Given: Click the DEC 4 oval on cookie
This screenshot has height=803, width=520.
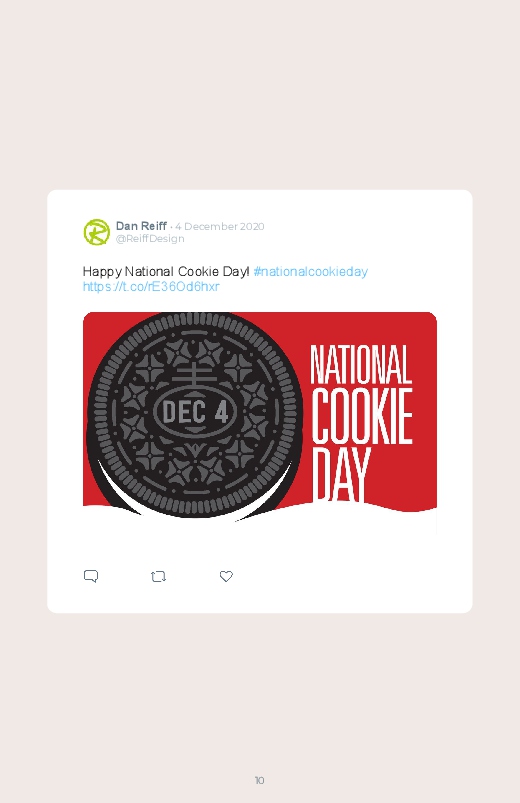Looking at the screenshot, I should [x=195, y=412].
